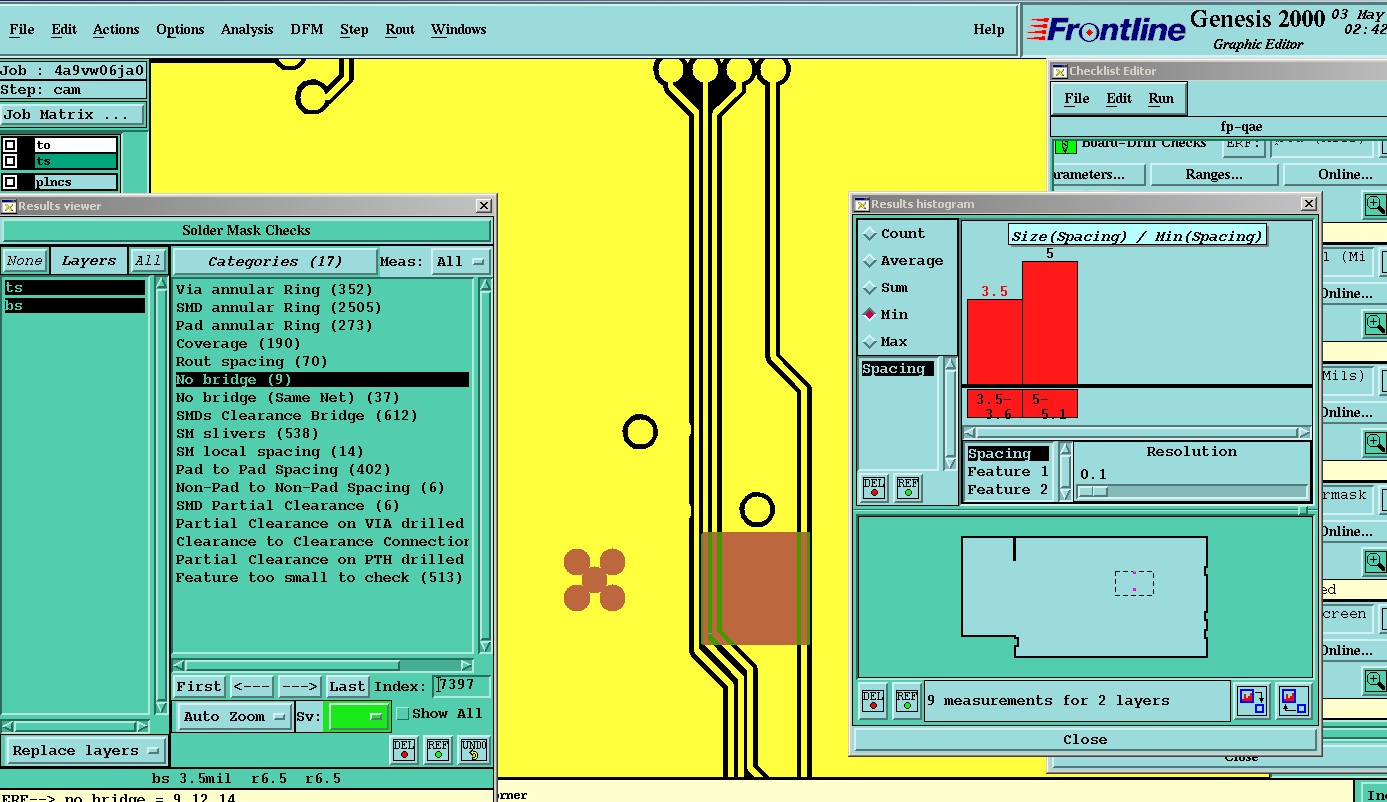
Task: Click categories list horizontal scrollbar
Action: coord(323,665)
